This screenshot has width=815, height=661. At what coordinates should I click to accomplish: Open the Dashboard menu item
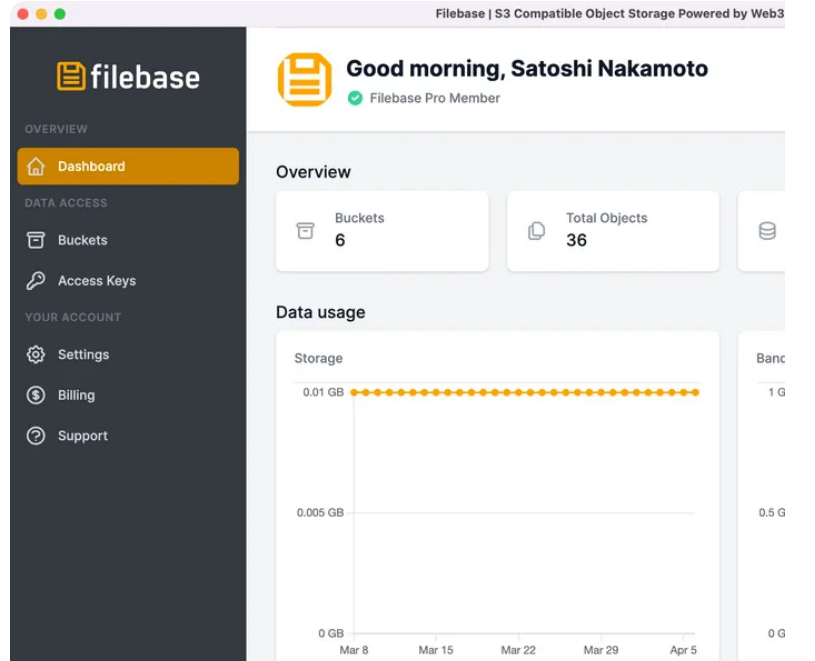tap(91, 167)
